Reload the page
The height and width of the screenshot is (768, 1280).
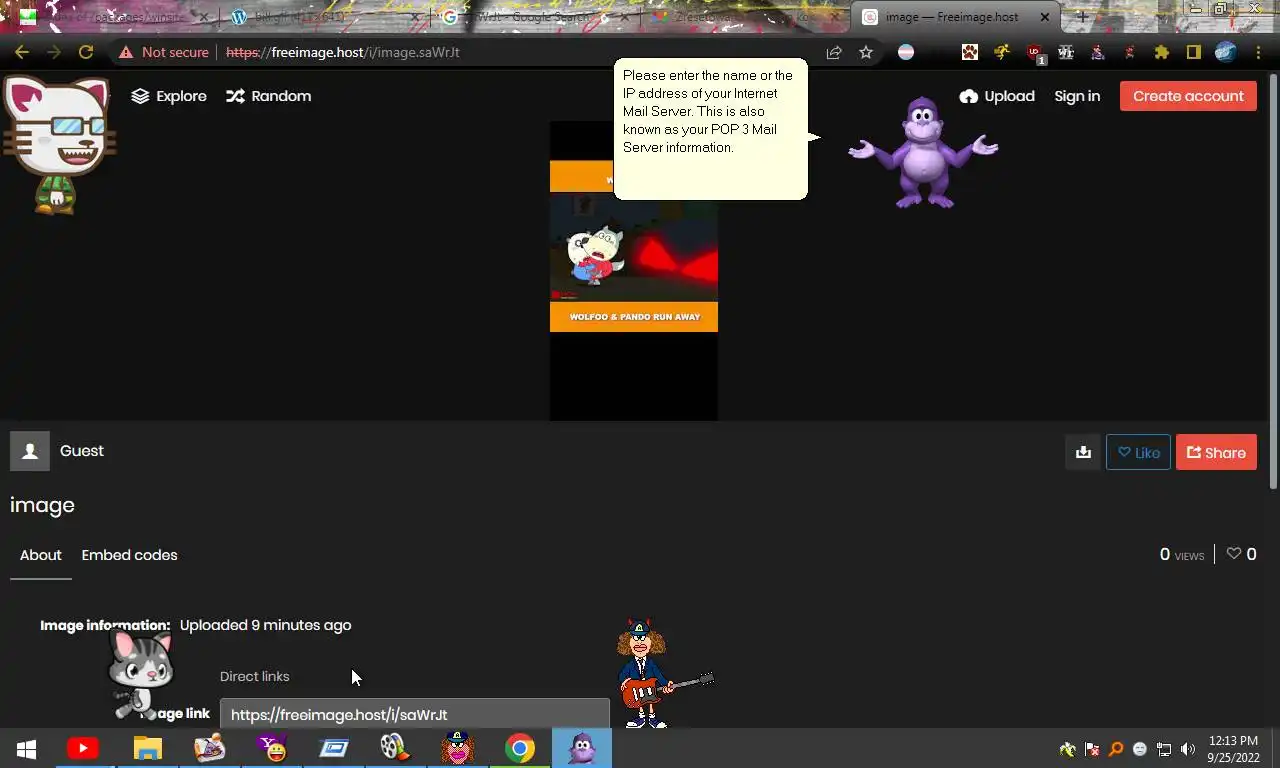pos(86,52)
